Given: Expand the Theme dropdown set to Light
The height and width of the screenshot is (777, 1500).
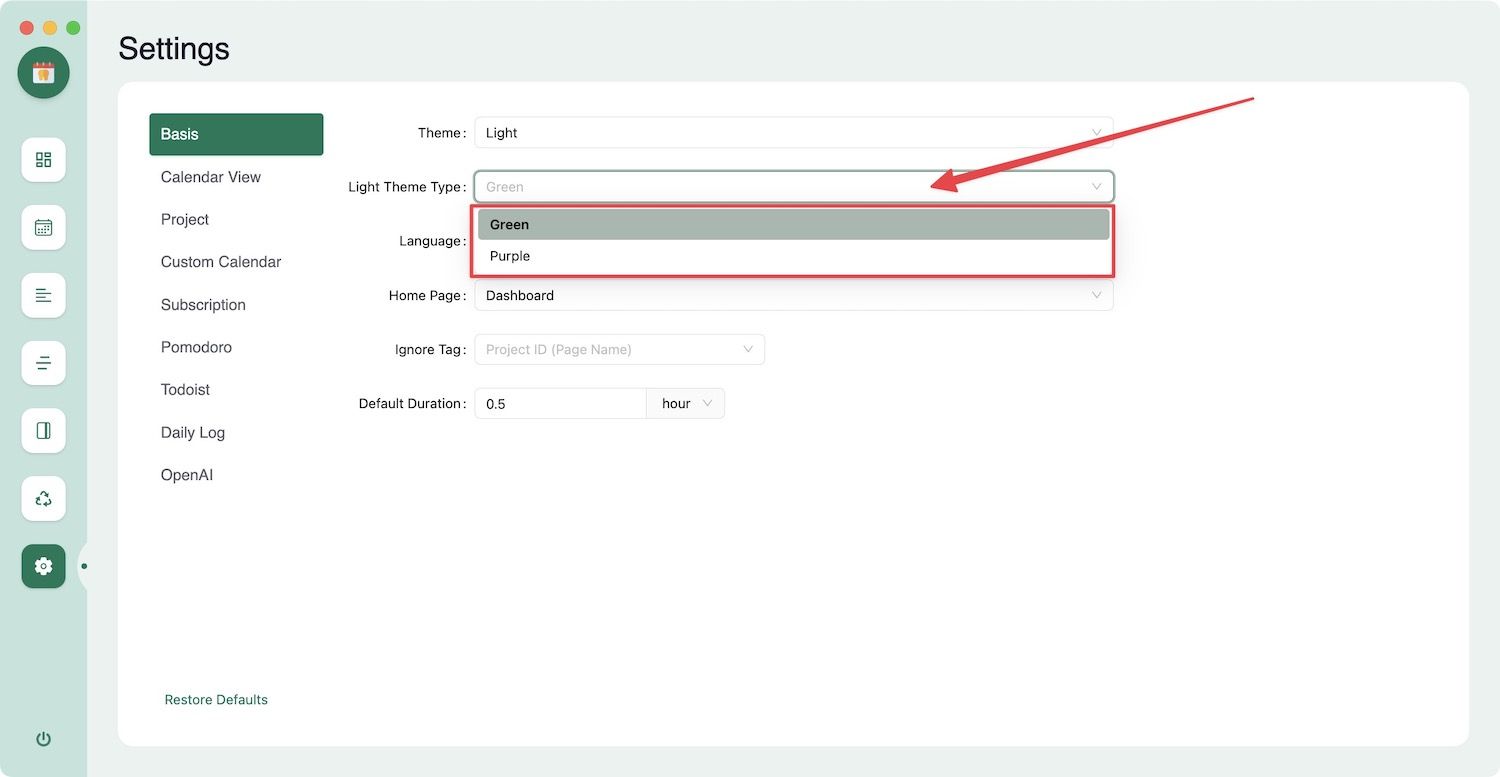Looking at the screenshot, I should (x=793, y=133).
